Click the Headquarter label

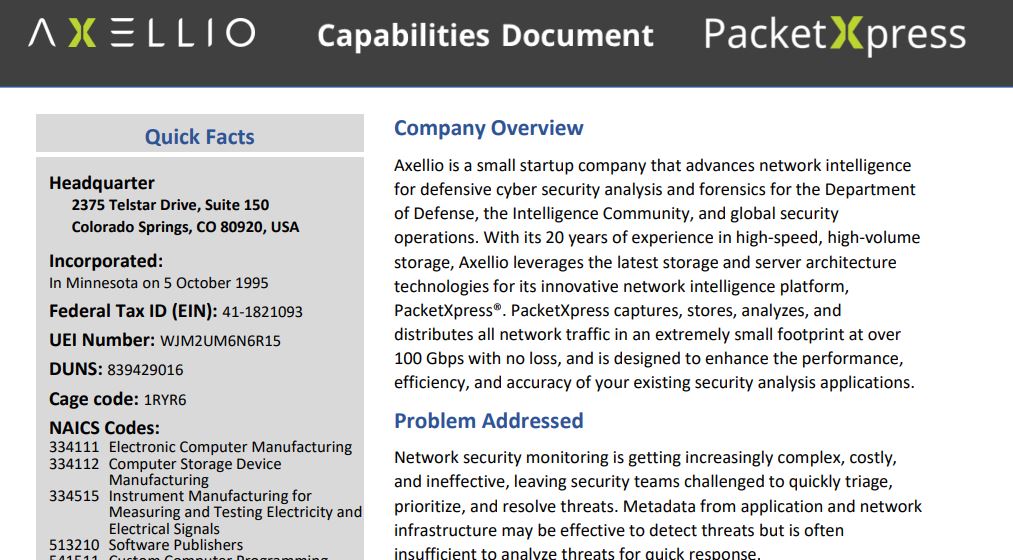coord(101,183)
